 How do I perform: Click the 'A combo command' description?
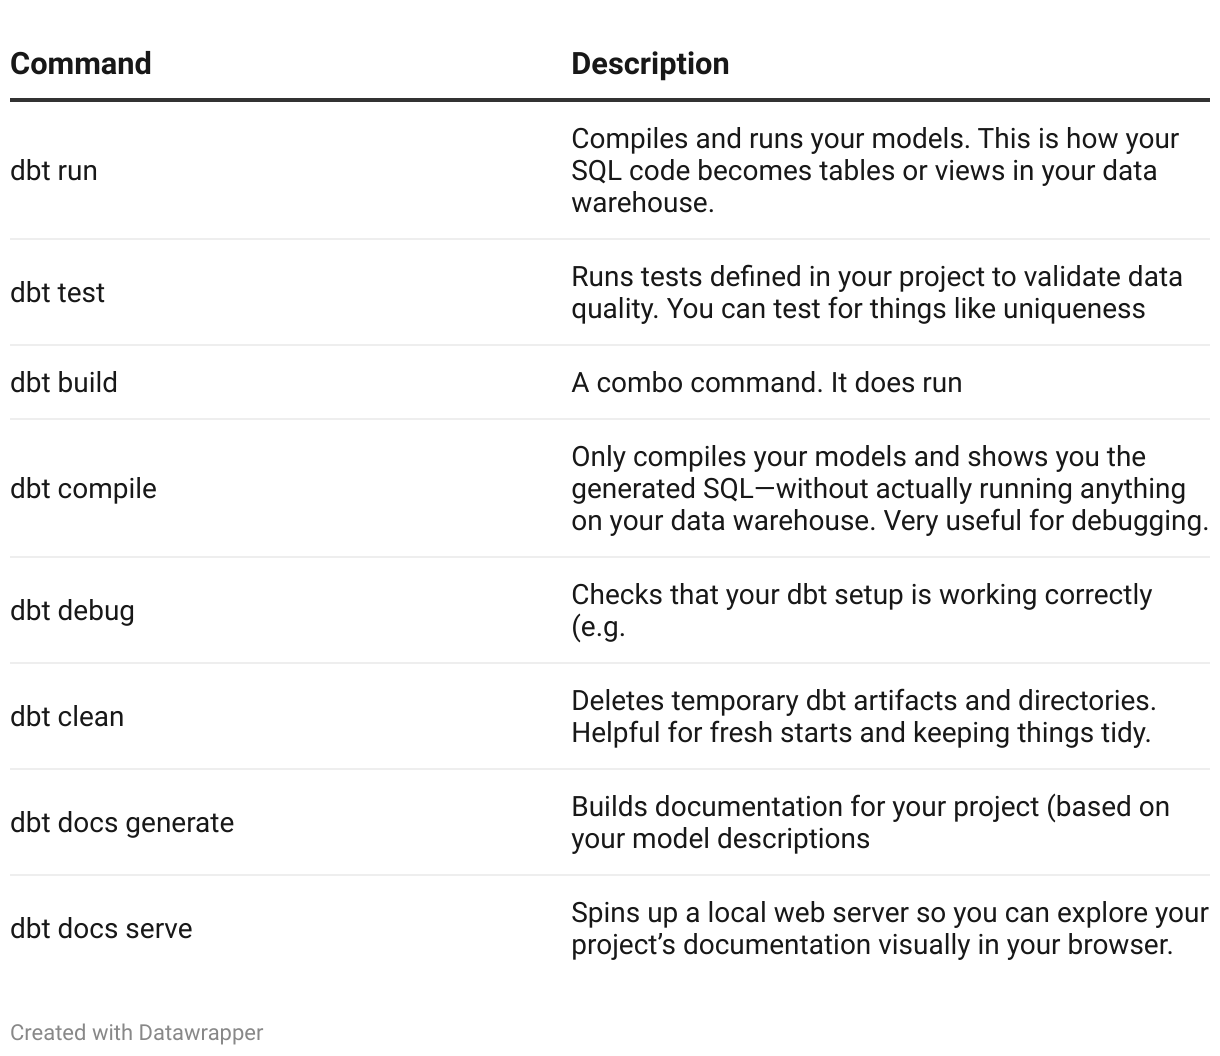[767, 383]
